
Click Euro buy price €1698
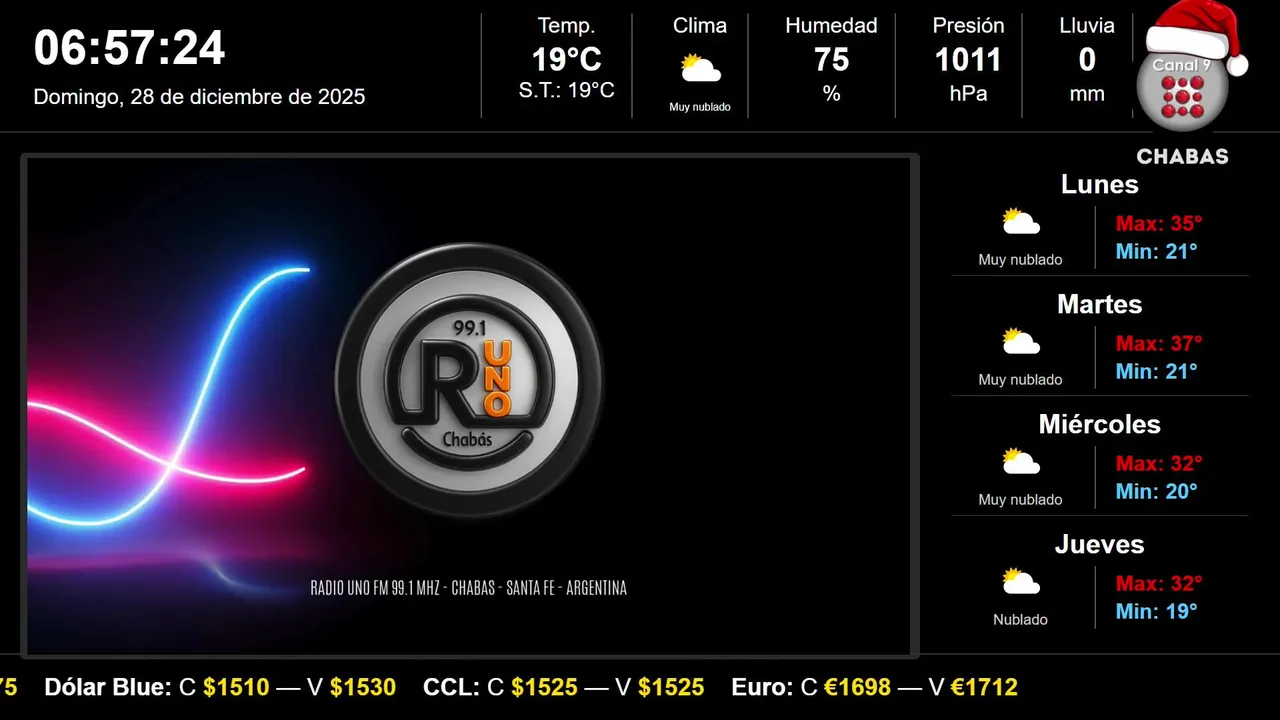point(858,687)
